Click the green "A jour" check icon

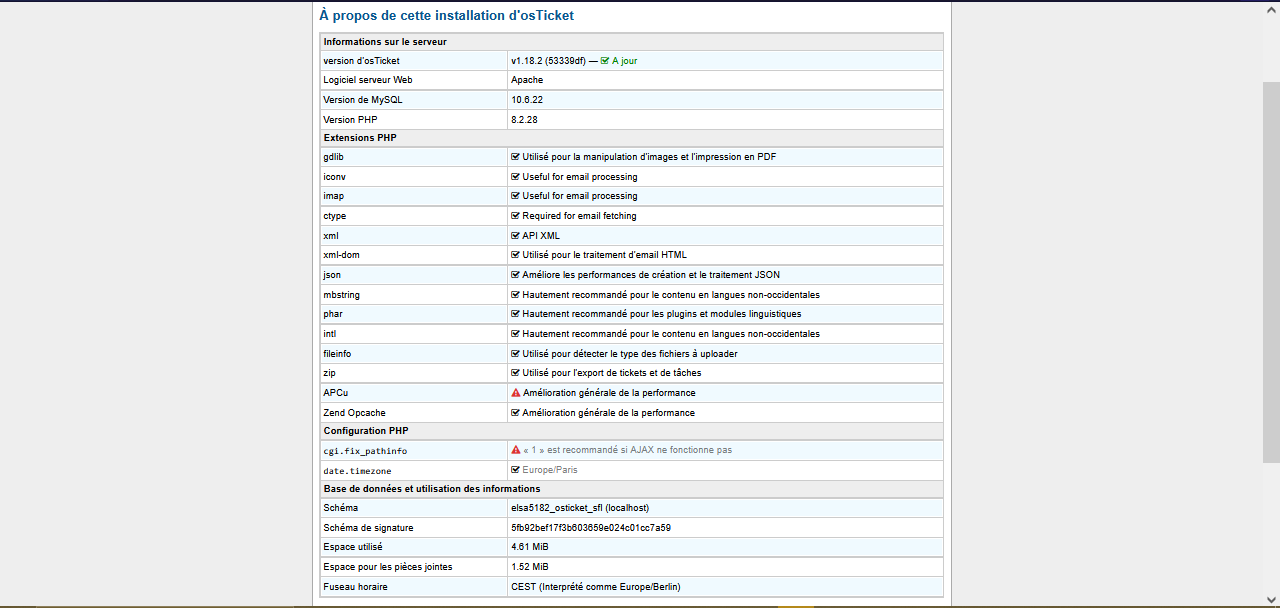click(604, 61)
